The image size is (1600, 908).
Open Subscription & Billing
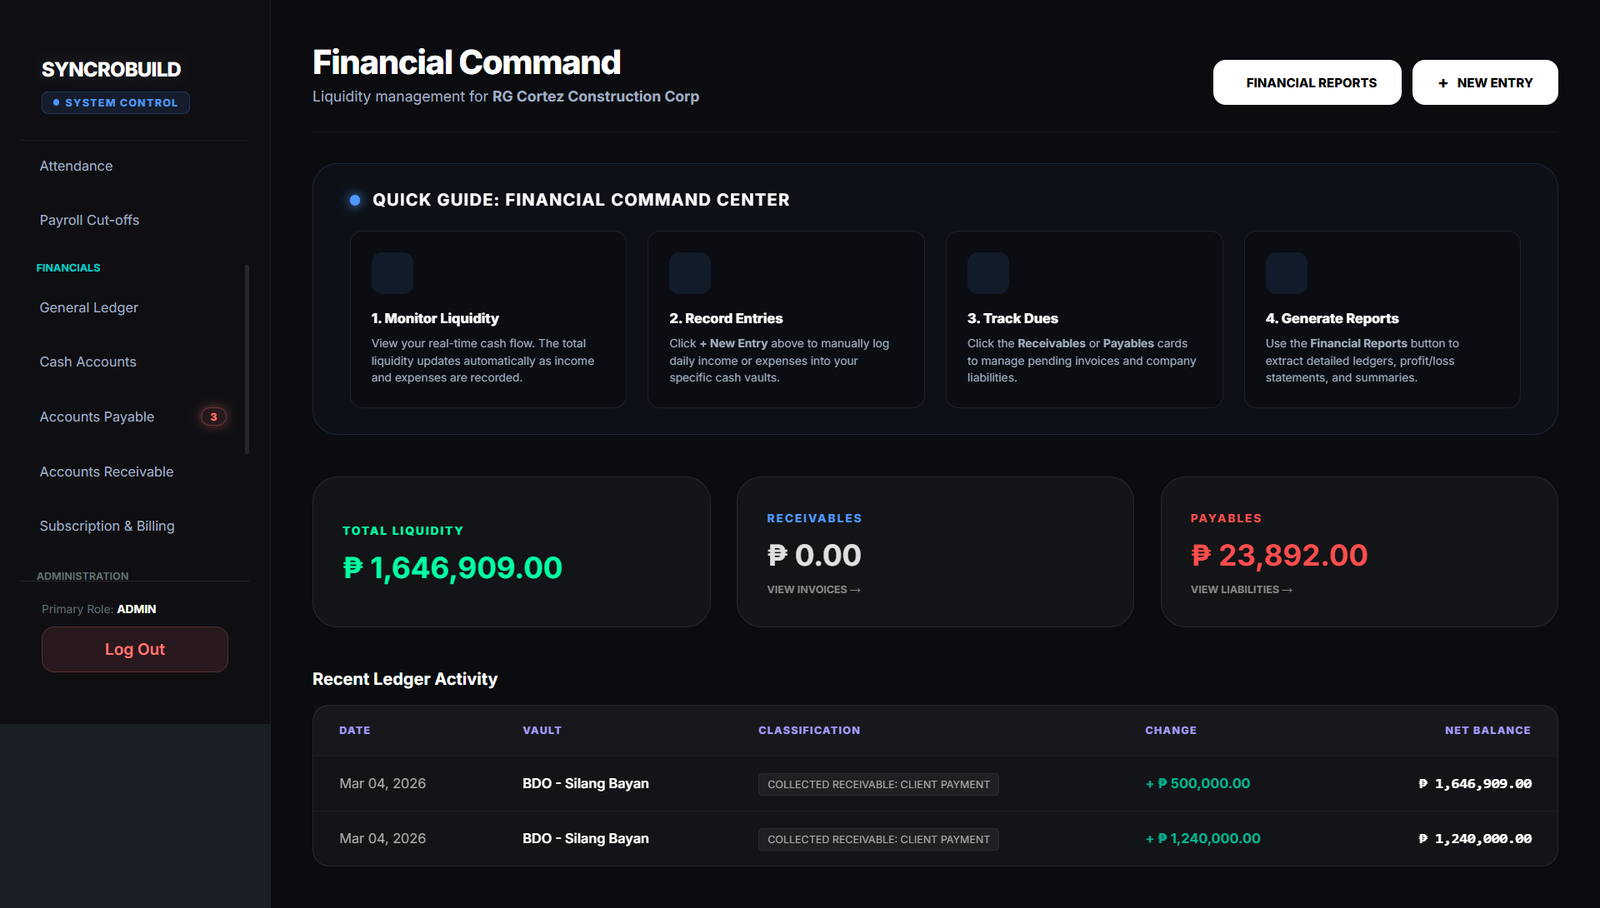click(x=107, y=526)
